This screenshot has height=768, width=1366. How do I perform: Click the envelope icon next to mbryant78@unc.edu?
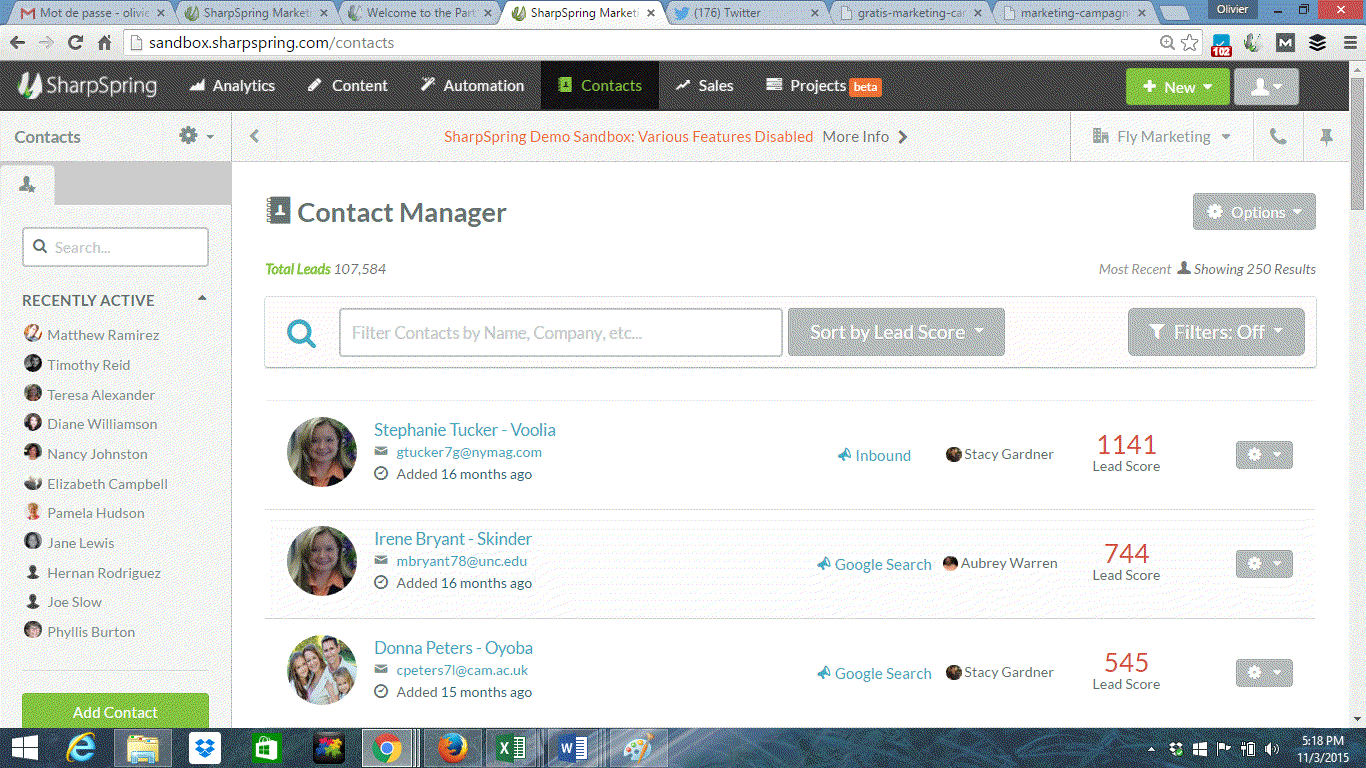381,560
